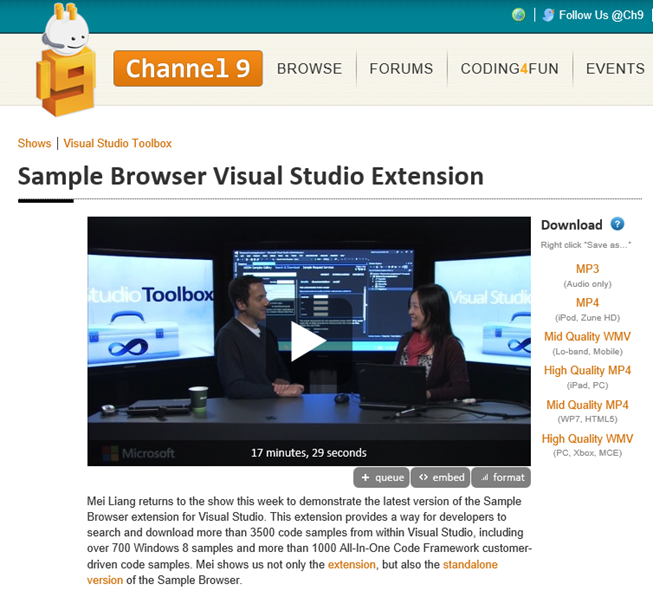Image resolution: width=653 pixels, height=597 pixels.
Task: Click the orange Channel 9 banner
Action: (x=188, y=68)
